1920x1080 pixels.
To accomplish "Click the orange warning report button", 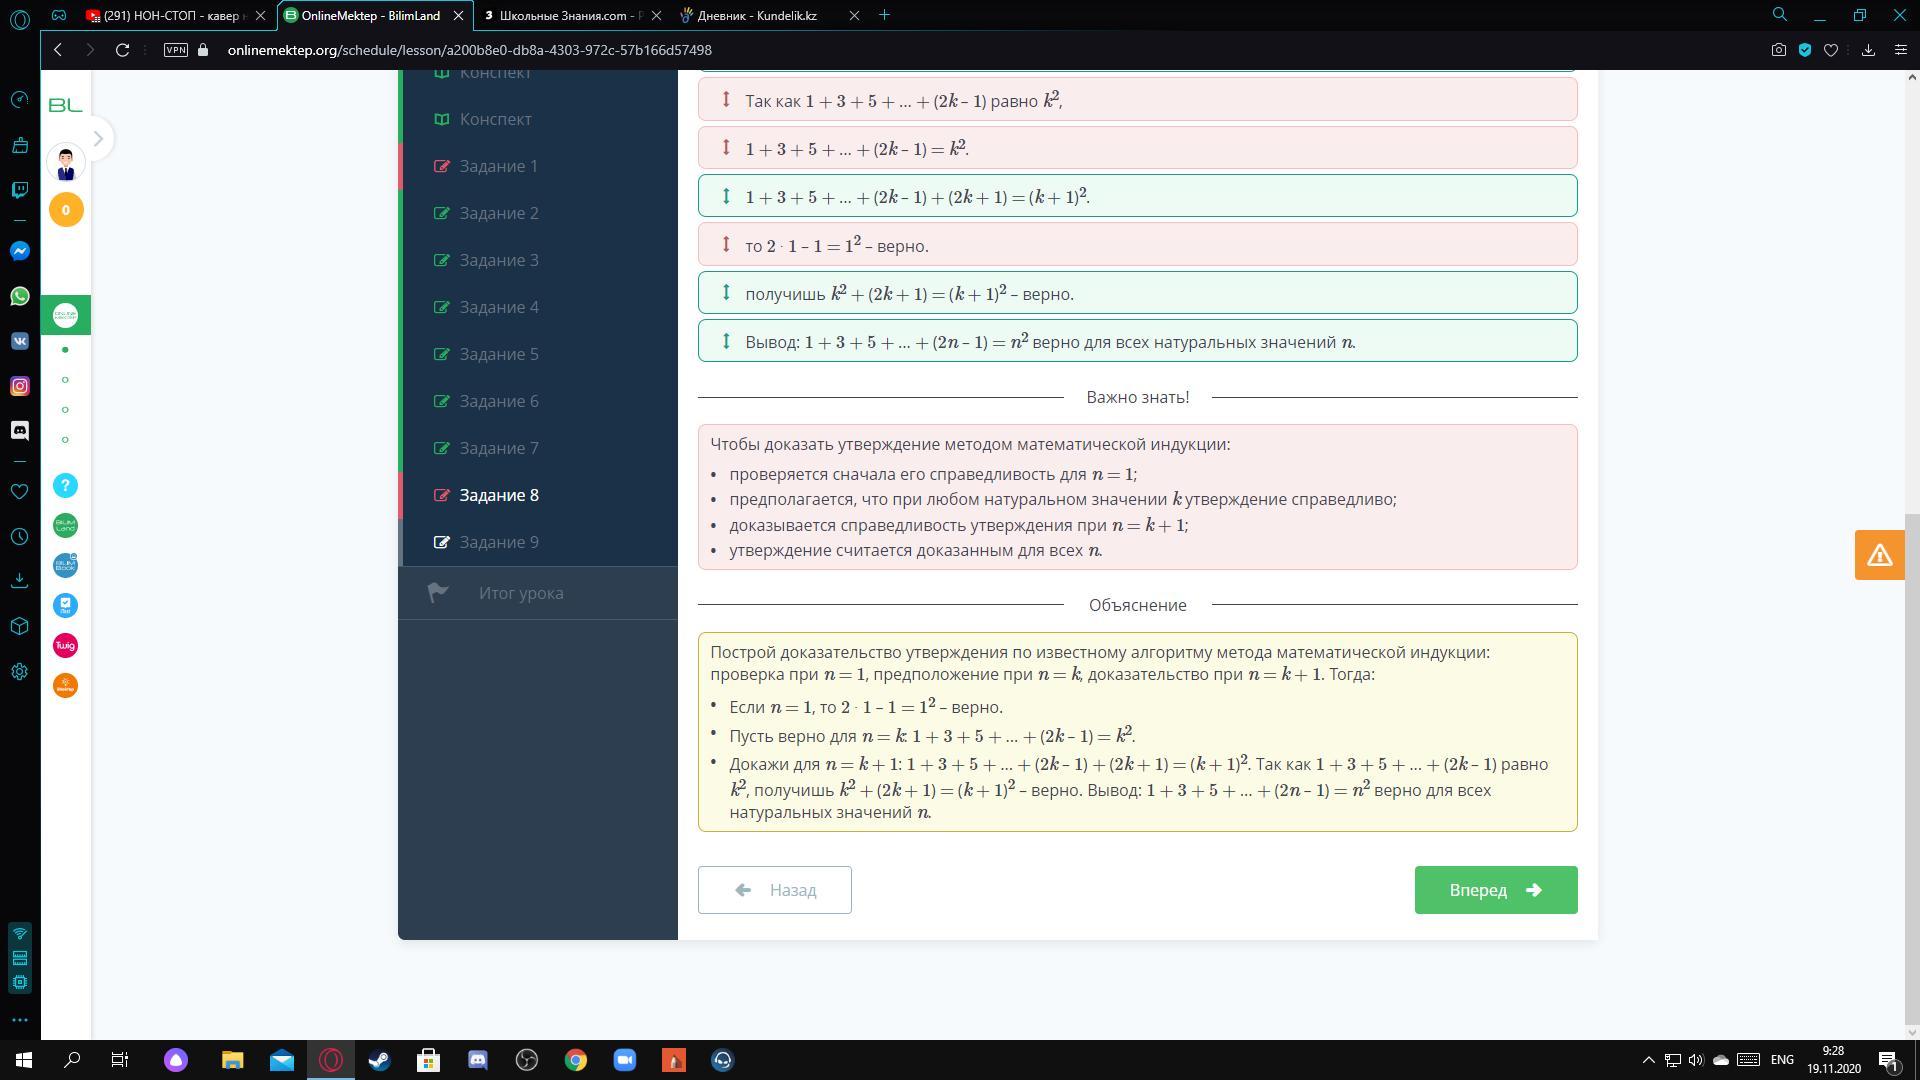I will tap(1879, 555).
